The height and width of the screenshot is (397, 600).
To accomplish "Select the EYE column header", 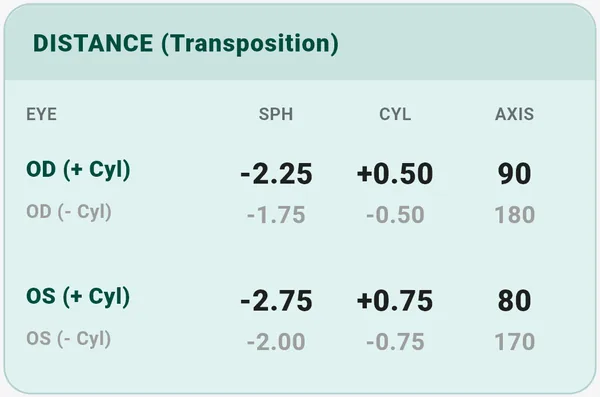I will pyautogui.click(x=41, y=114).
